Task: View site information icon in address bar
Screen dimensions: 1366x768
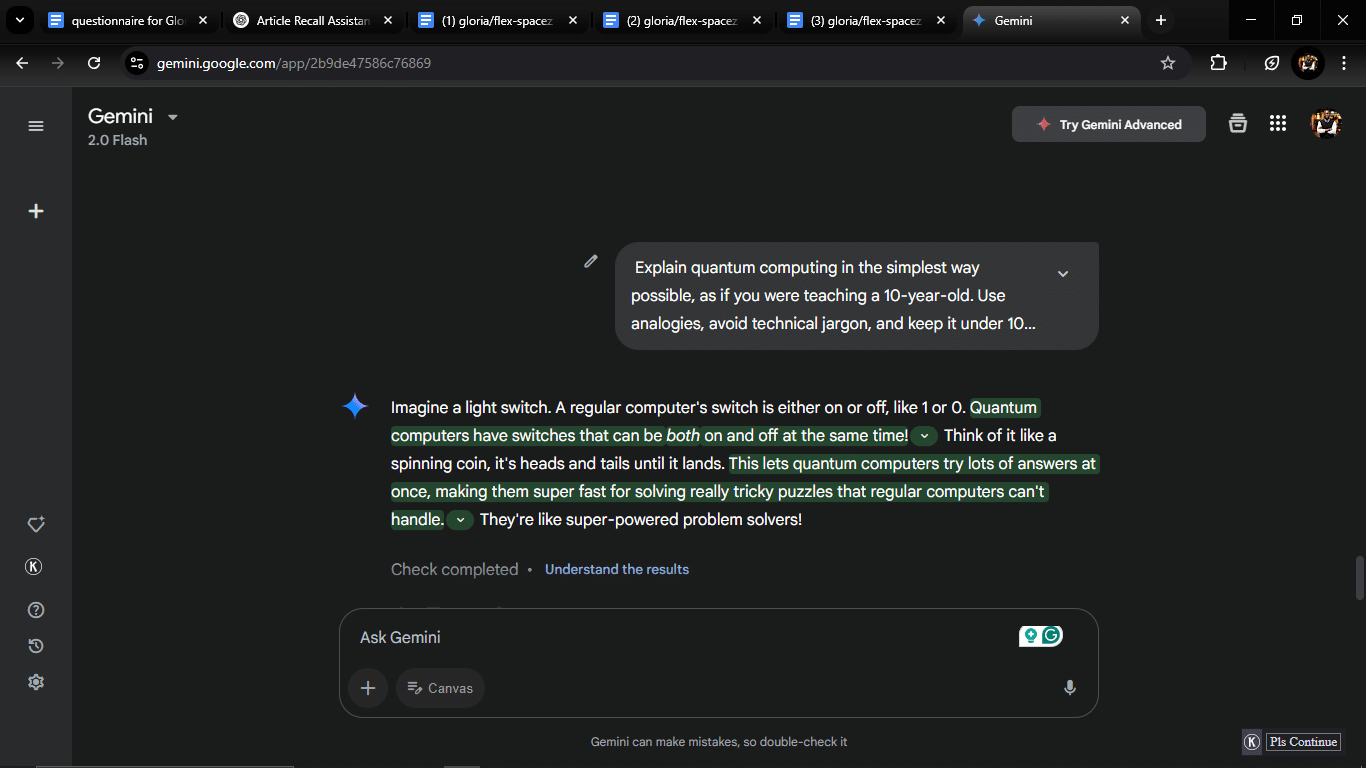Action: 137,63
